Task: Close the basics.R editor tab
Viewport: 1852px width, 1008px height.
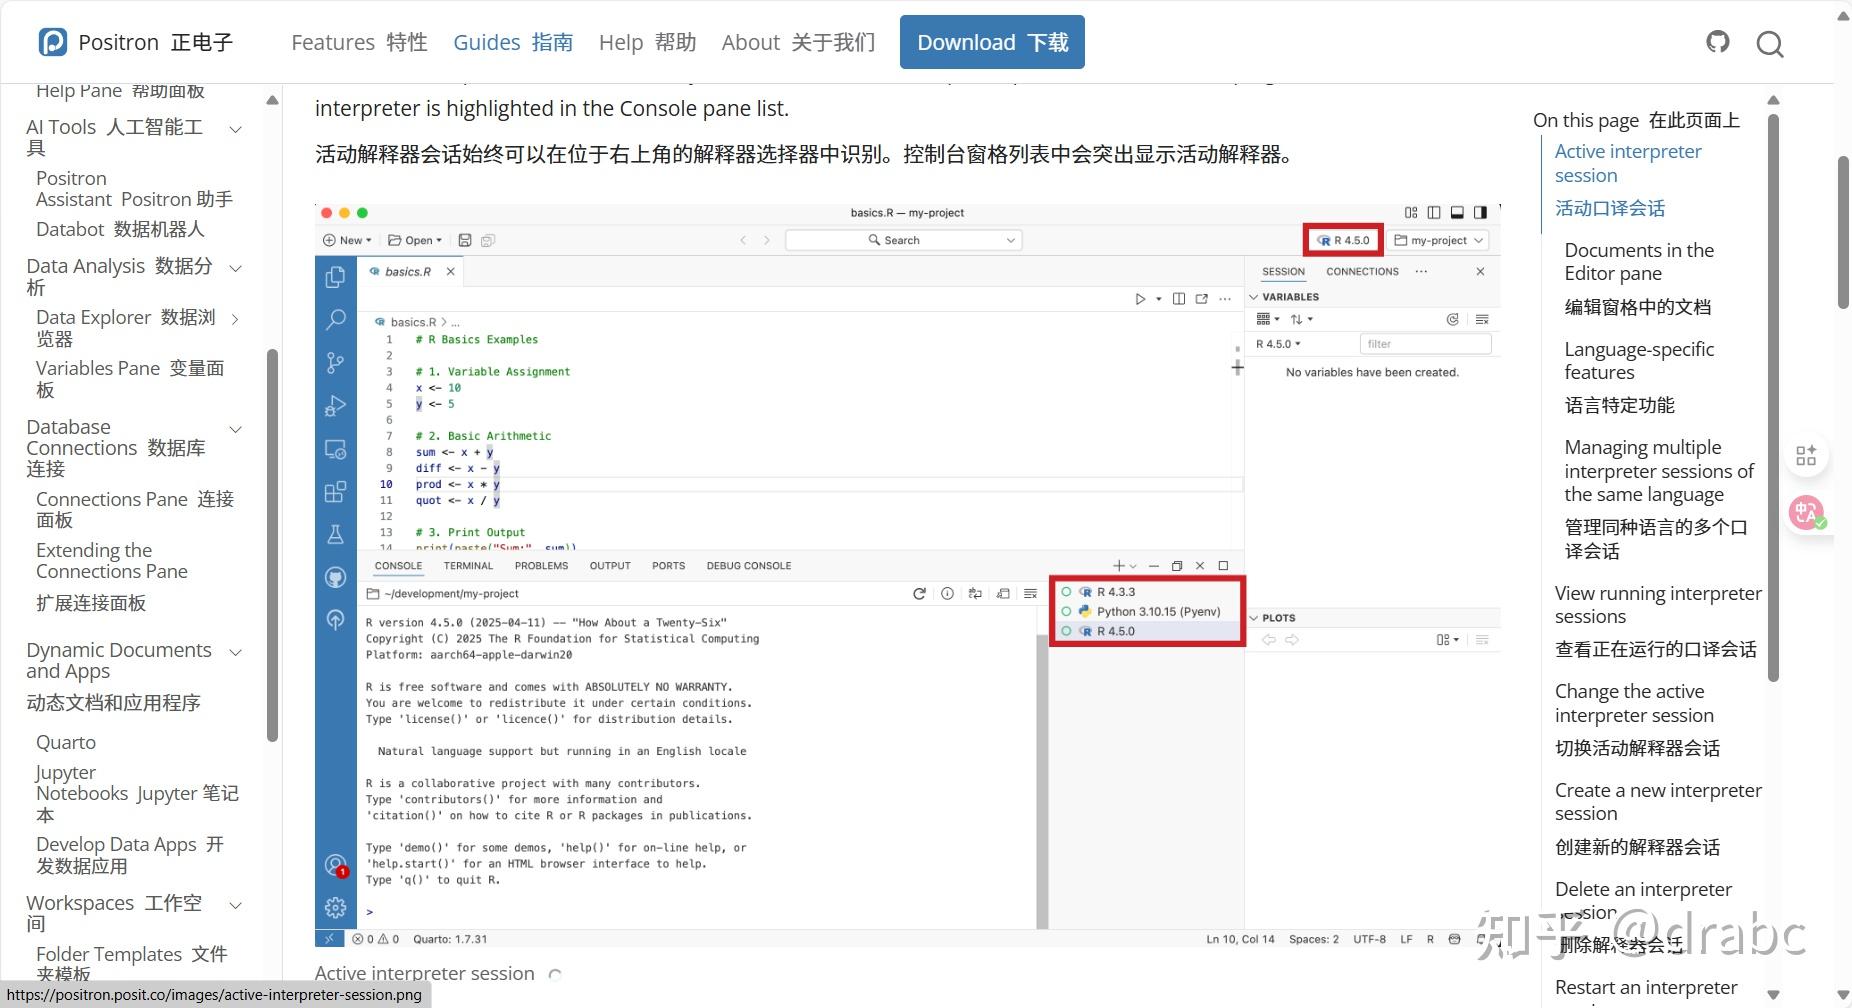Action: [451, 272]
